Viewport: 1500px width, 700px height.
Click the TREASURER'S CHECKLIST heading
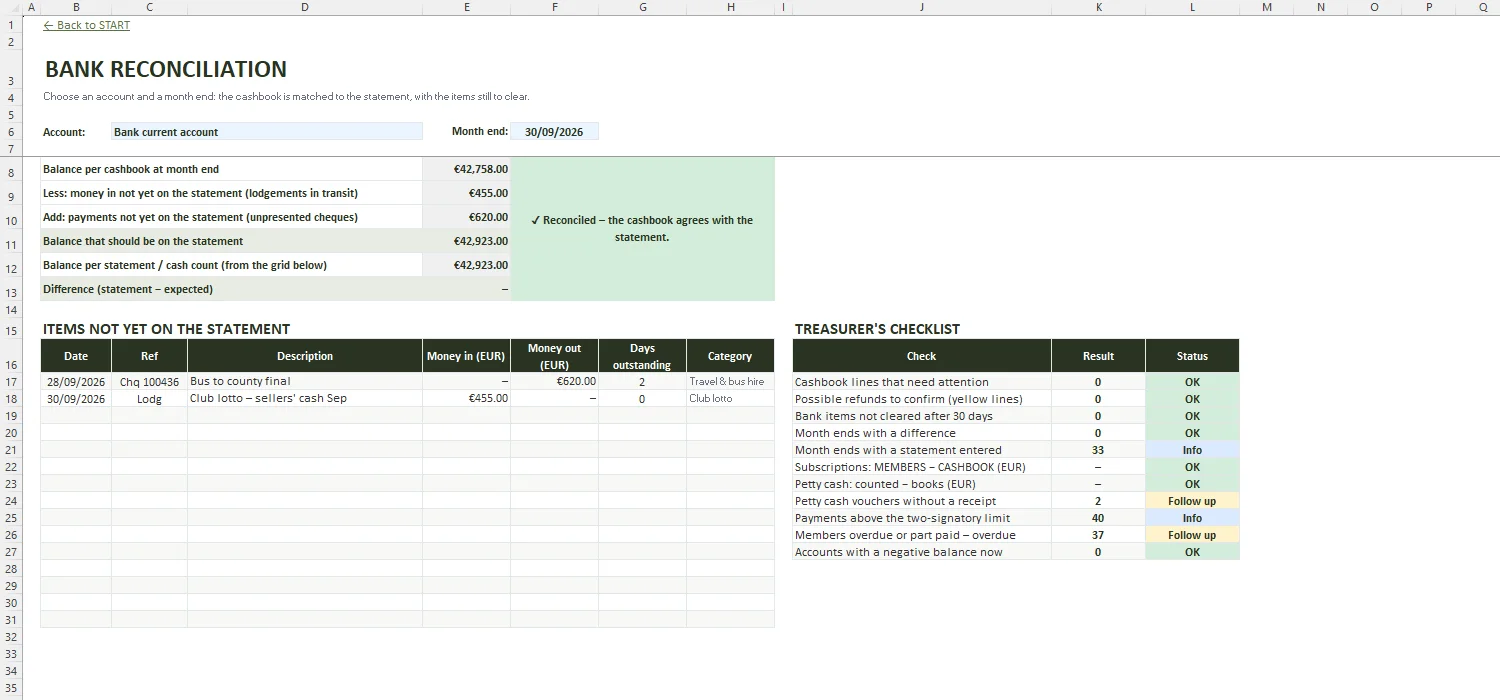pos(877,329)
